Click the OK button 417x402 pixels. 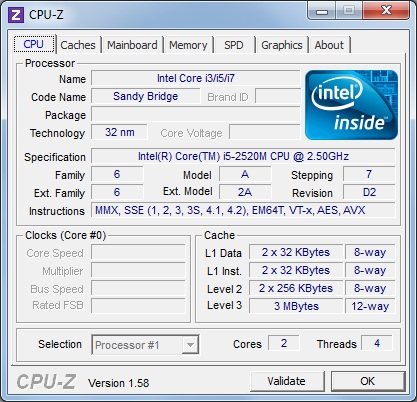[368, 381]
